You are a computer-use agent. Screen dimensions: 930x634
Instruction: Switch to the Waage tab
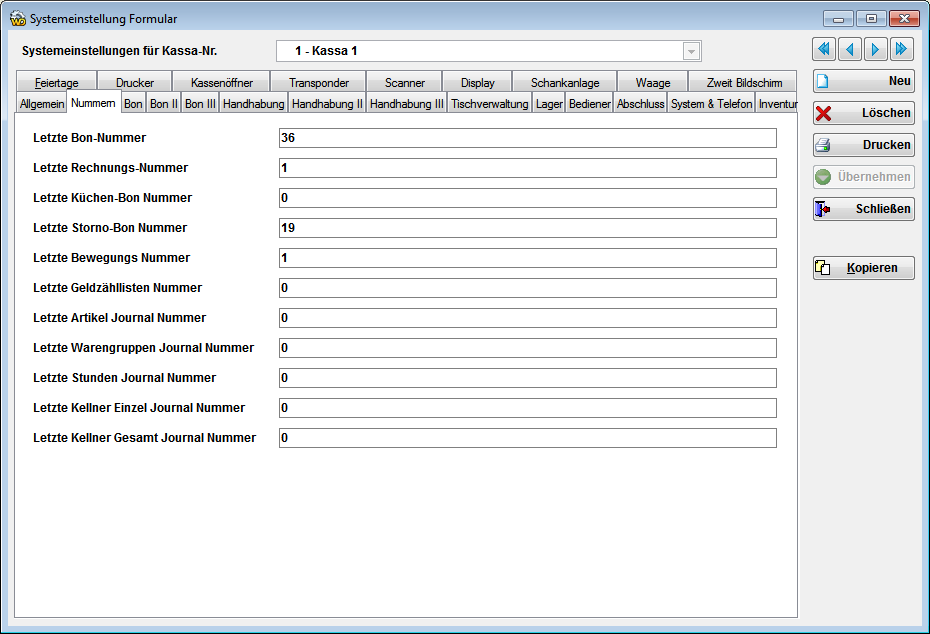652,82
